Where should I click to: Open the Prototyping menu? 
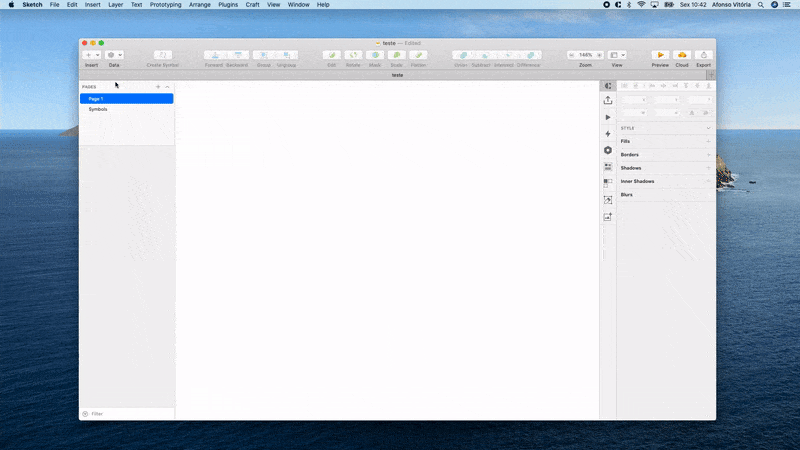pos(166,5)
